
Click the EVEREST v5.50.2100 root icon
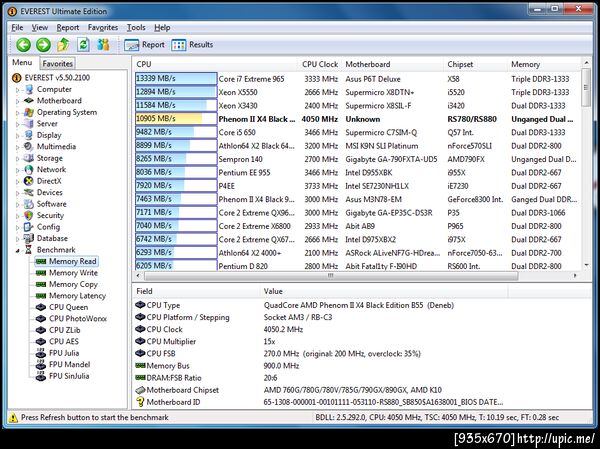[16, 78]
